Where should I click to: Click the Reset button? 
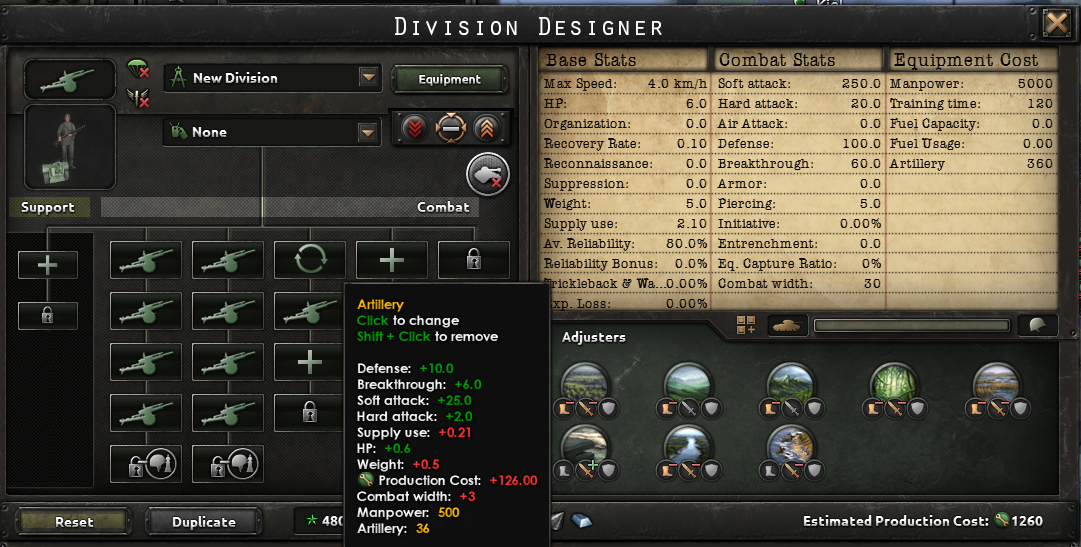click(74, 521)
